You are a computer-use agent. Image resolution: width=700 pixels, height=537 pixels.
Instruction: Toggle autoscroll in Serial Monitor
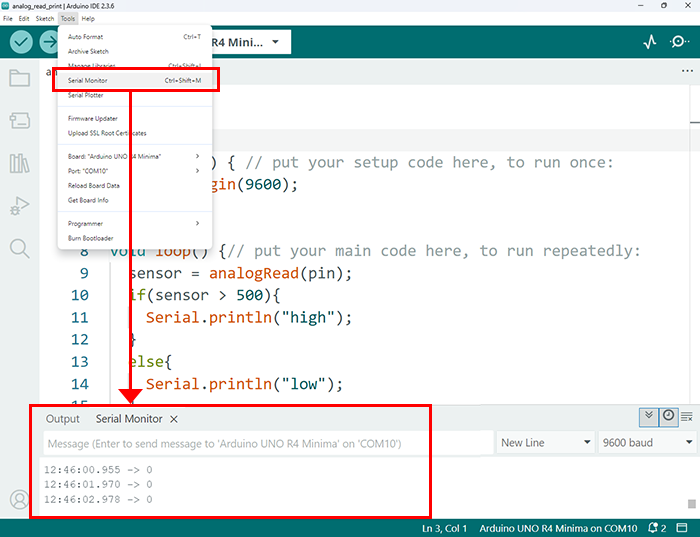(649, 417)
